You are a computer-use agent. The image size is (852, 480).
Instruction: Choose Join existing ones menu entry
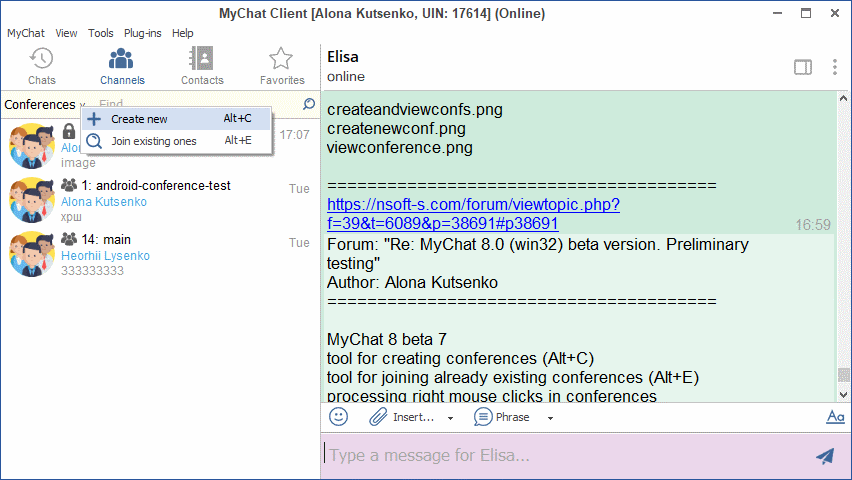pyautogui.click(x=177, y=141)
